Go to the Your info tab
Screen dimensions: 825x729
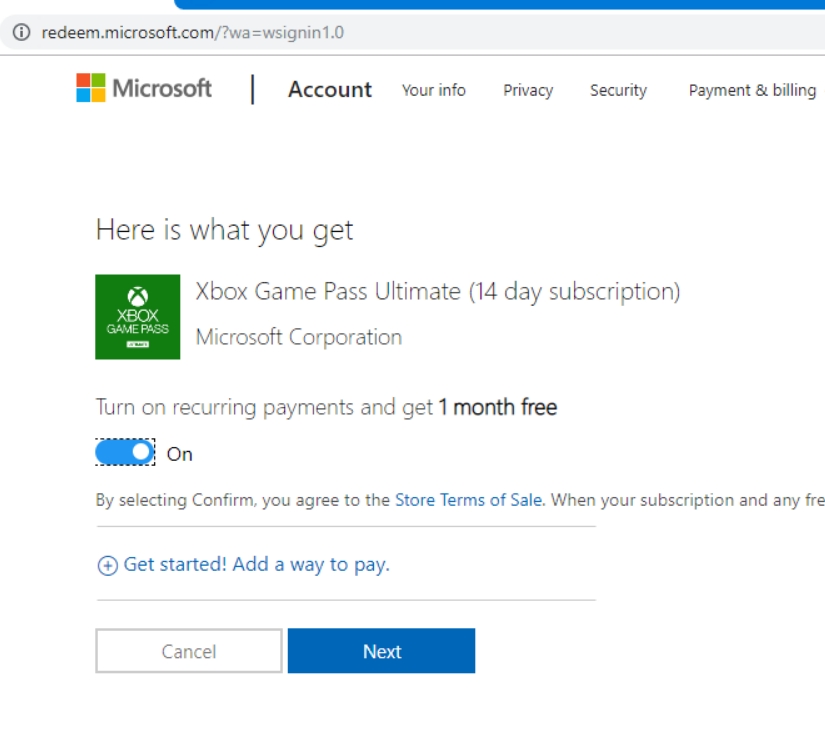click(x=434, y=90)
